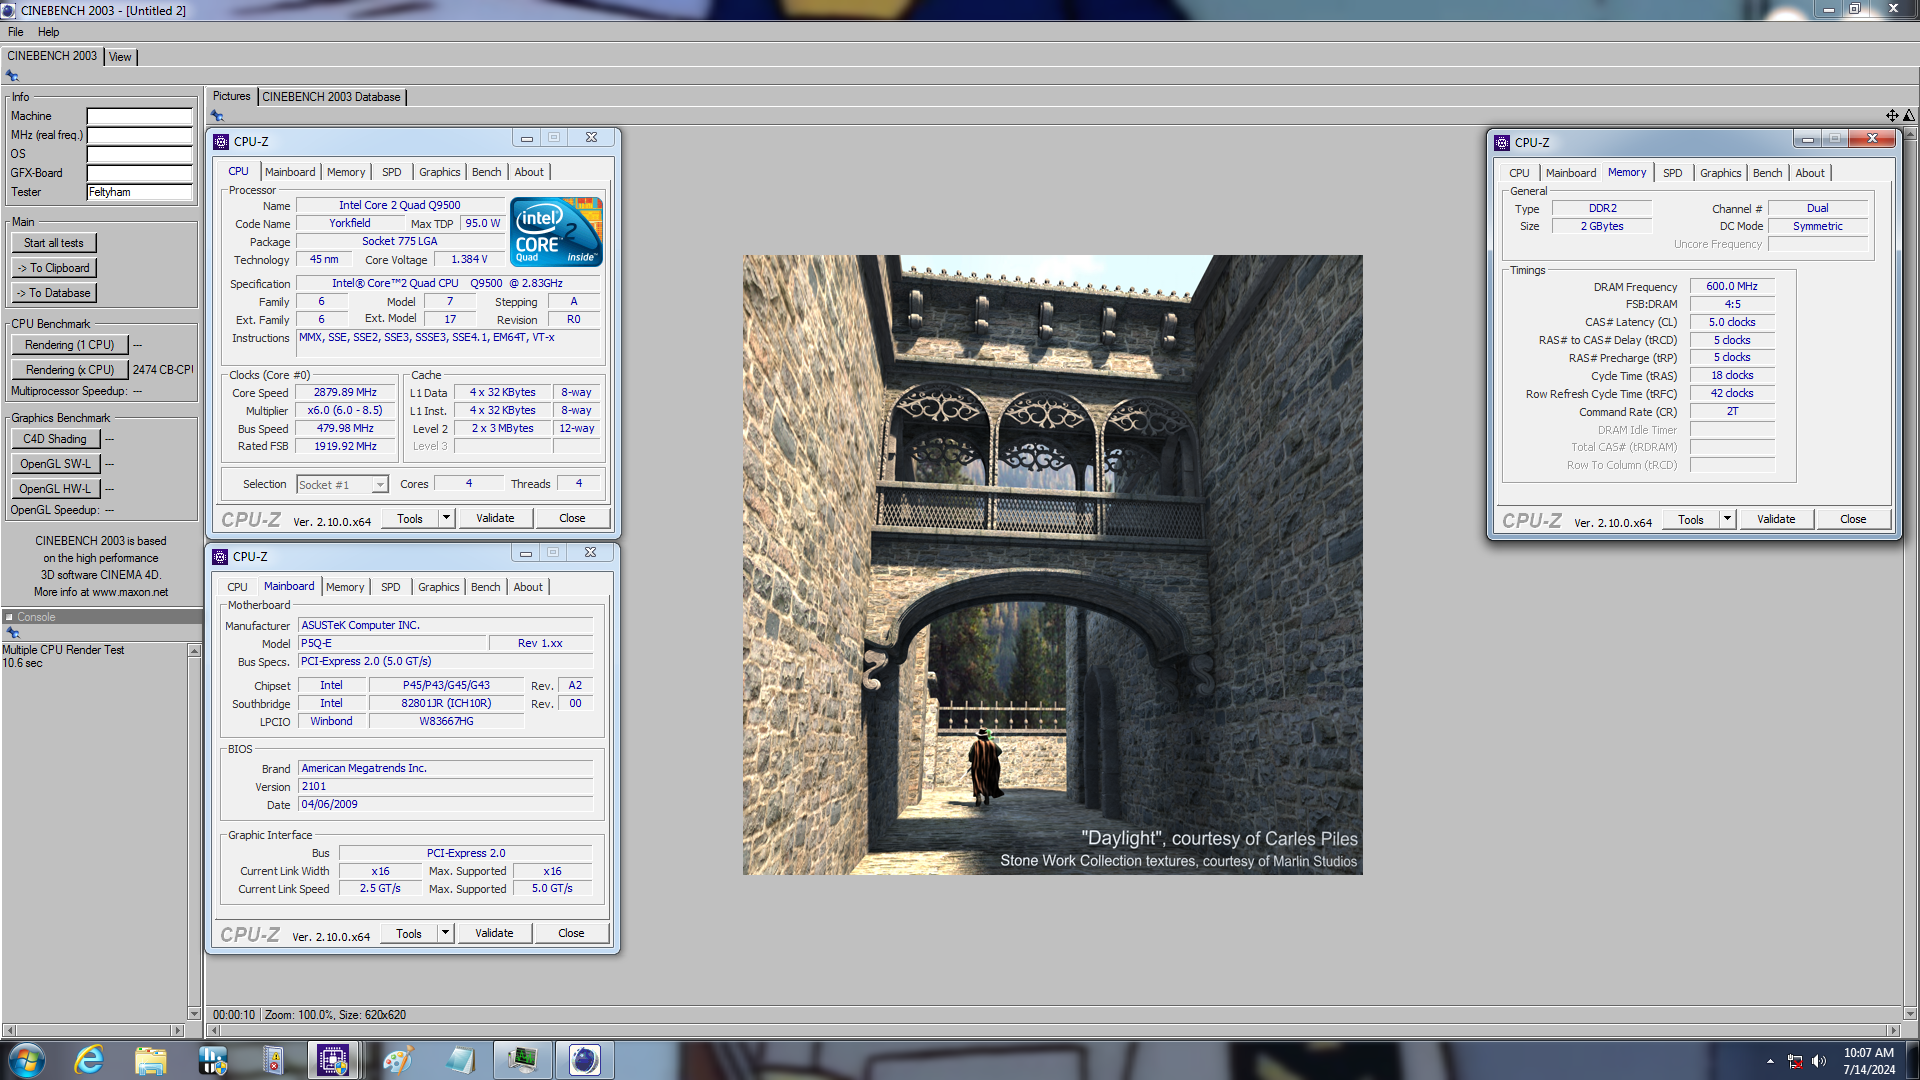
Task: Open Bench tab in the Mainboard CPU-Z window
Action: tap(485, 587)
